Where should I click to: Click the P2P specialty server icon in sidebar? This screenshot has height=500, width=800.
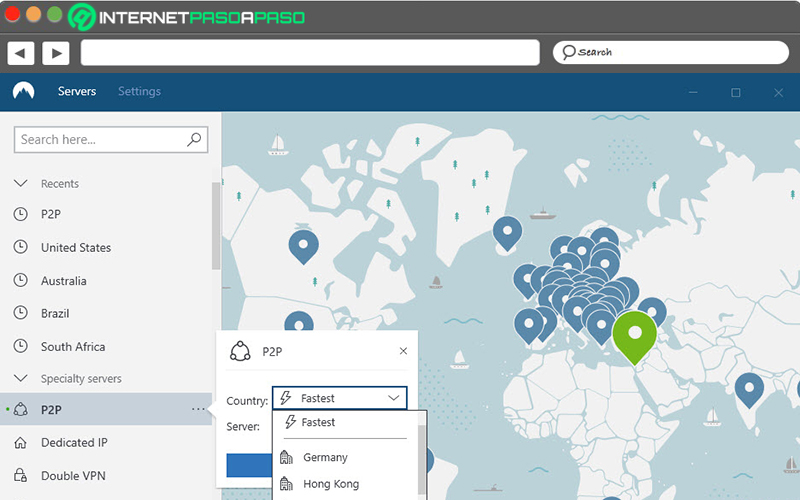tap(20, 409)
